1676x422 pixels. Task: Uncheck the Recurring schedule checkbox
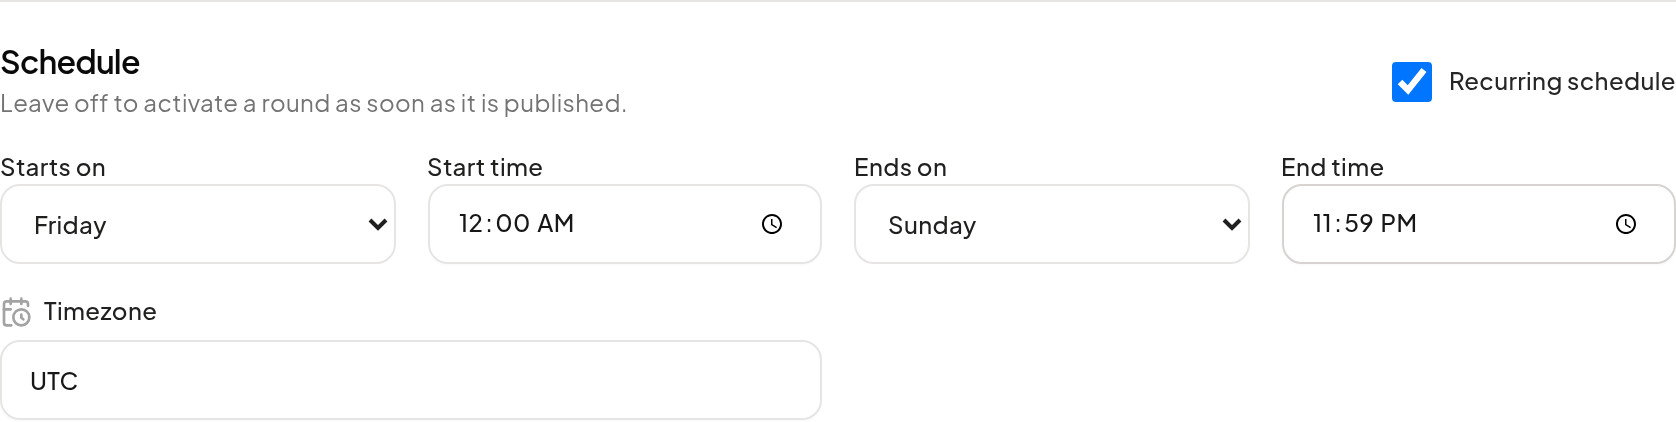click(x=1411, y=82)
